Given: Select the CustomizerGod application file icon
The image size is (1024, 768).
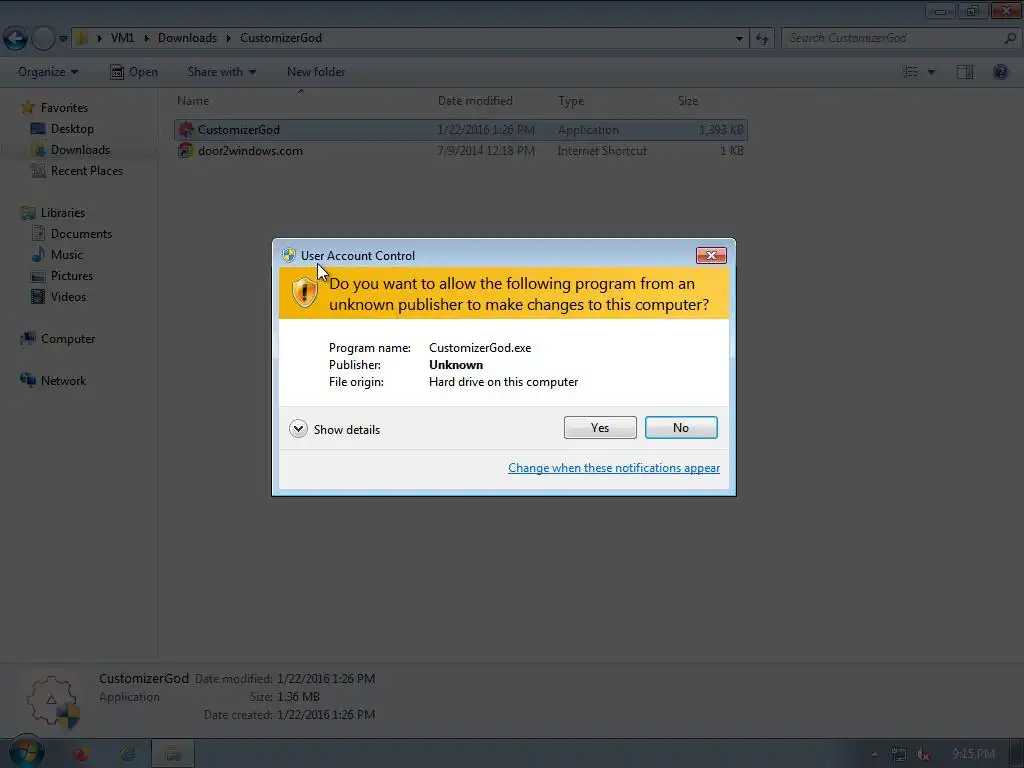Looking at the screenshot, I should tap(186, 129).
